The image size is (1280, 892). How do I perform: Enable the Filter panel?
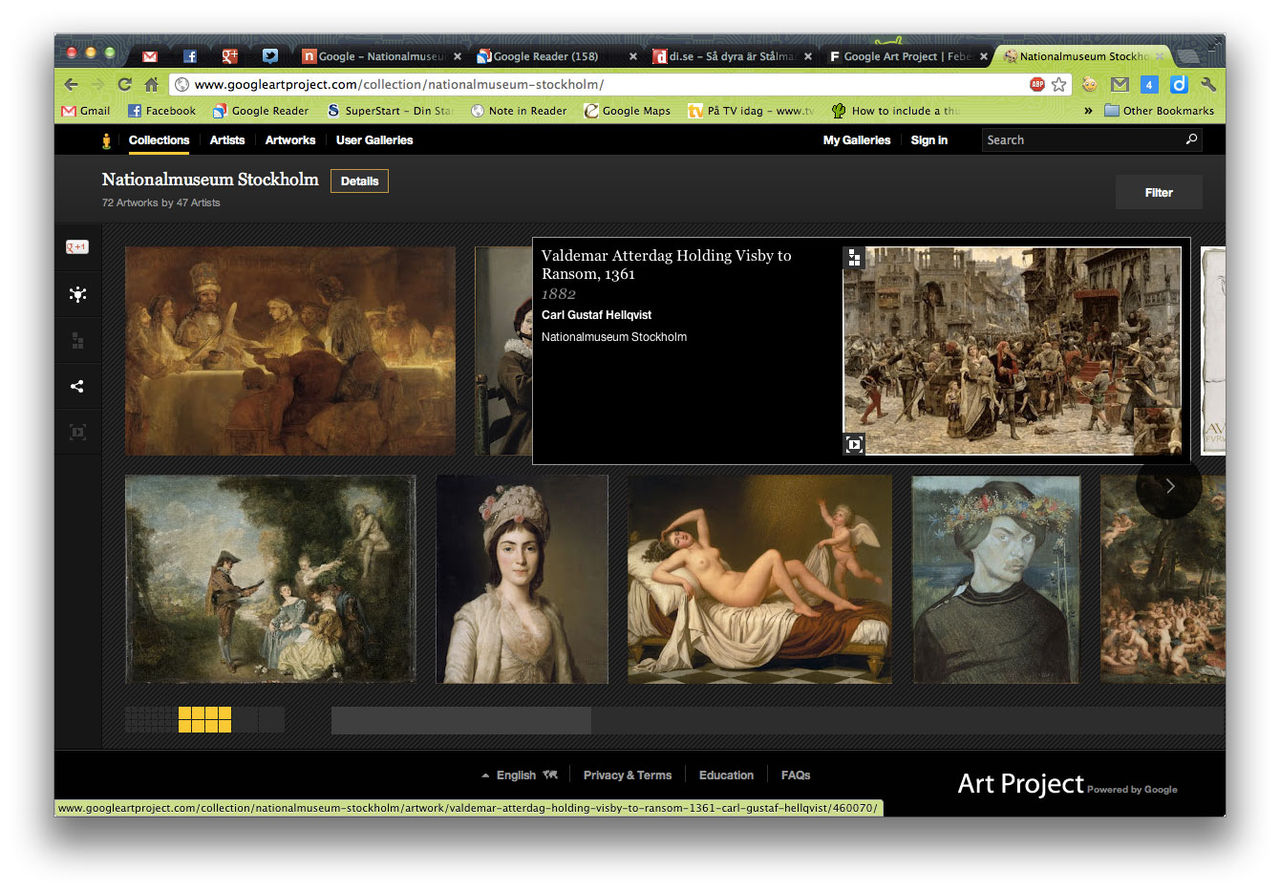(1158, 192)
